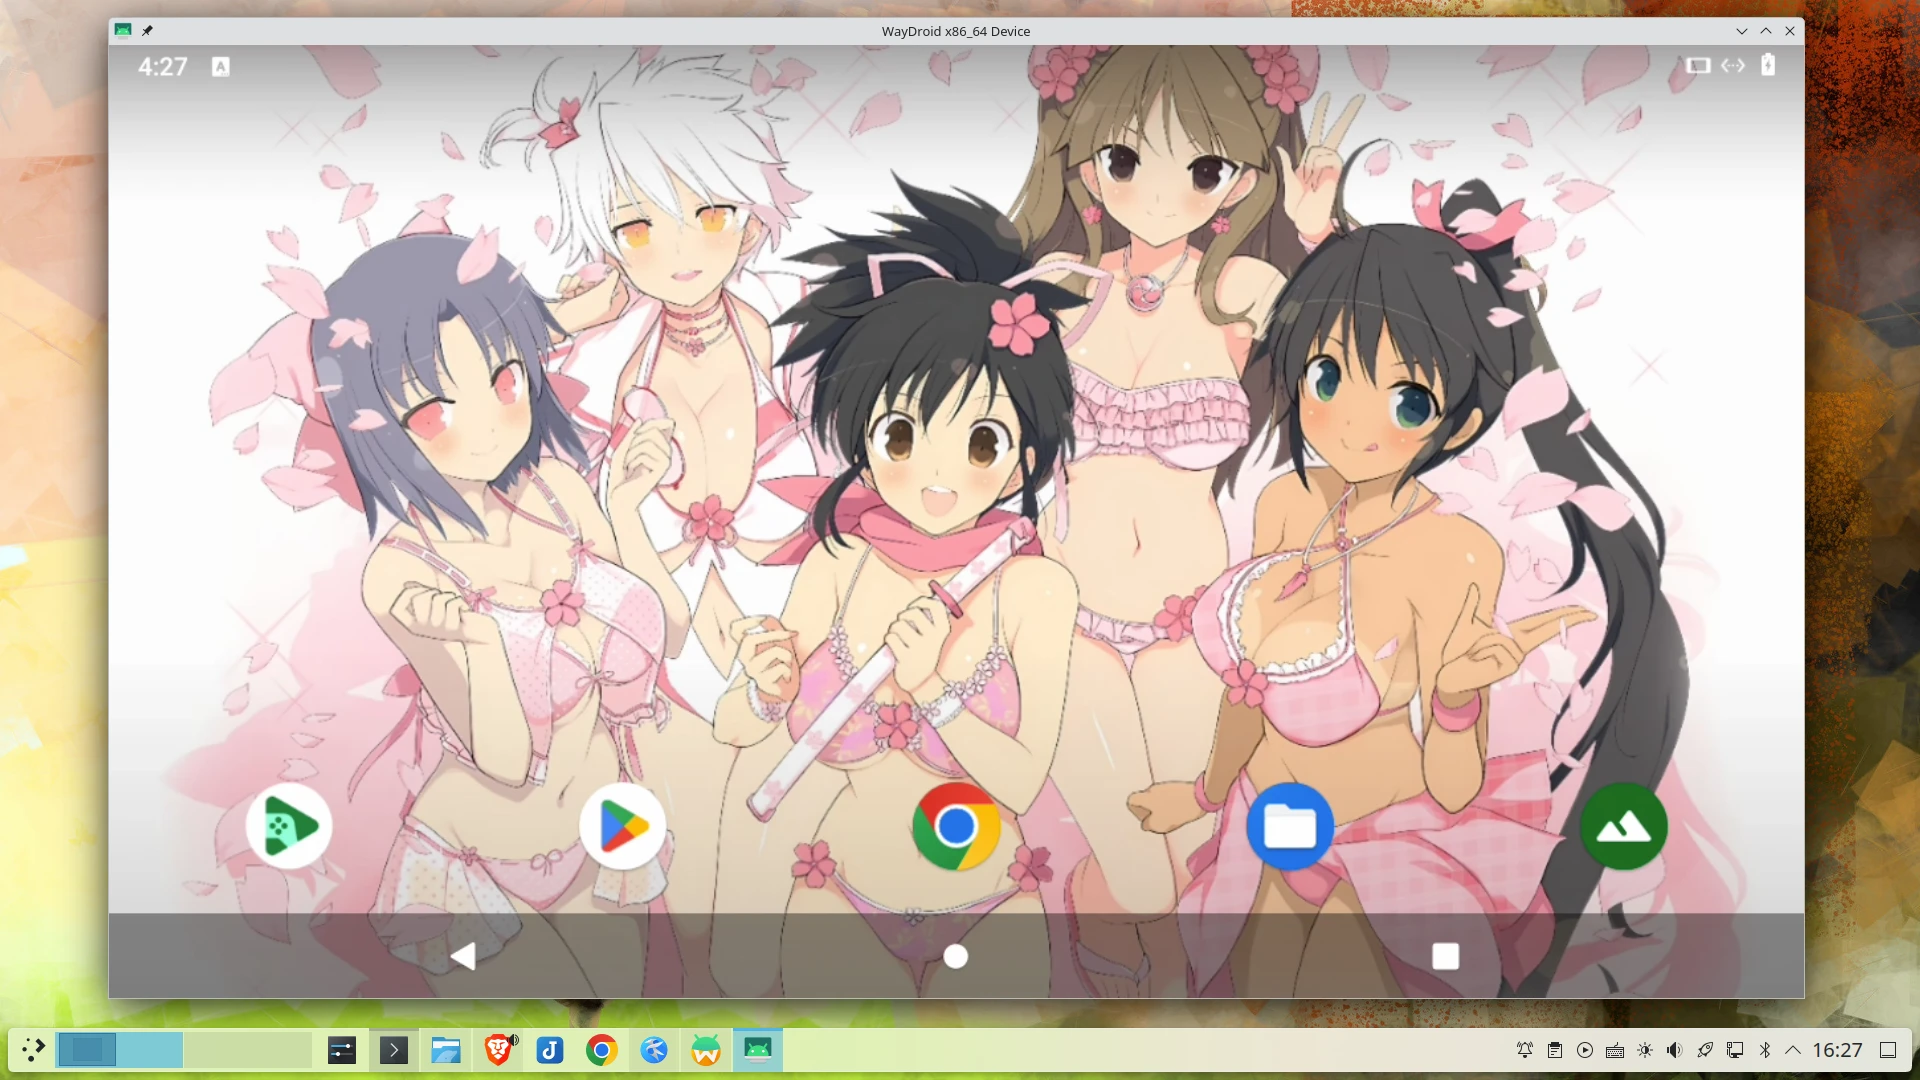Tap the Android home circle button

[x=956, y=957]
